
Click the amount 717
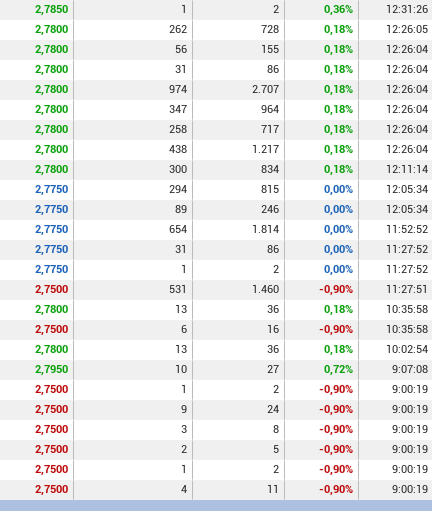270,129
